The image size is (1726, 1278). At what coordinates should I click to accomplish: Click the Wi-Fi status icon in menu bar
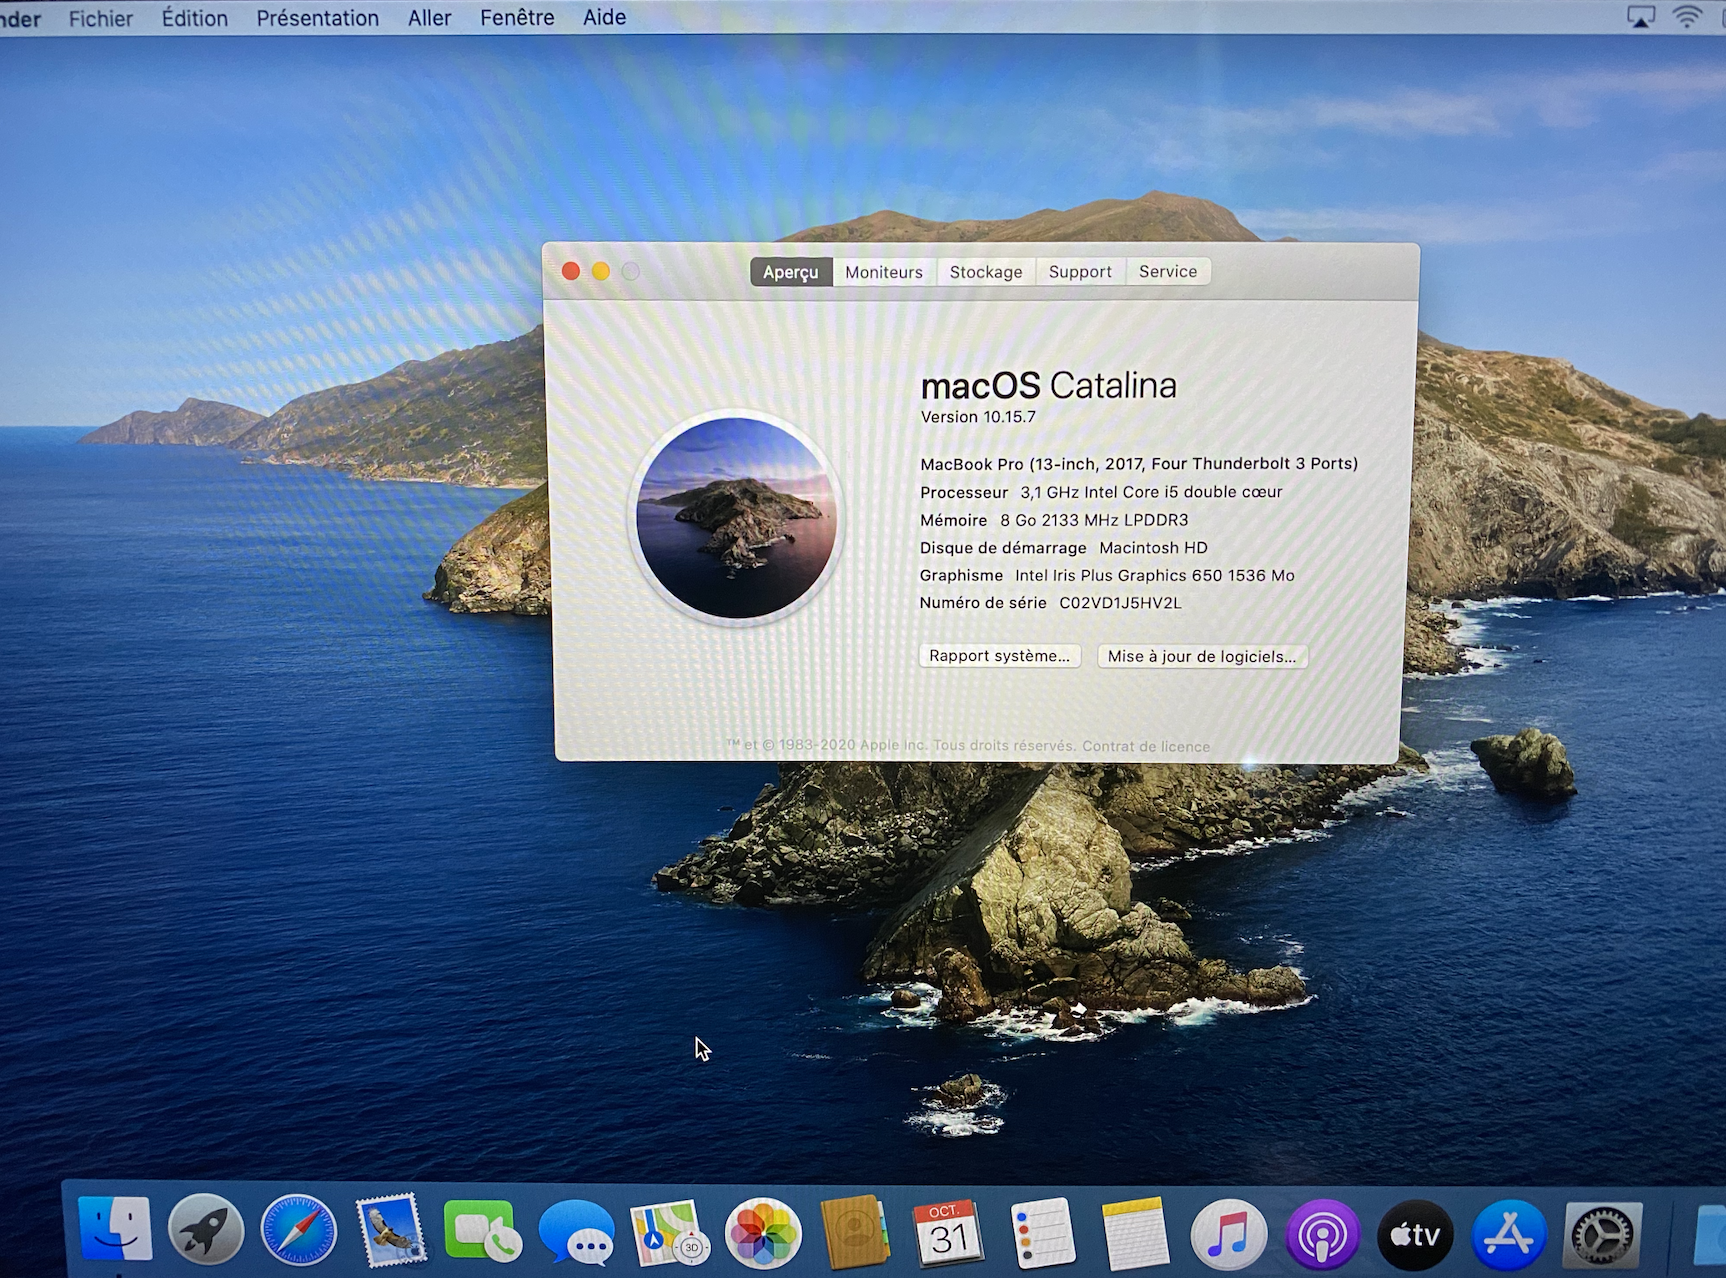click(x=1688, y=16)
